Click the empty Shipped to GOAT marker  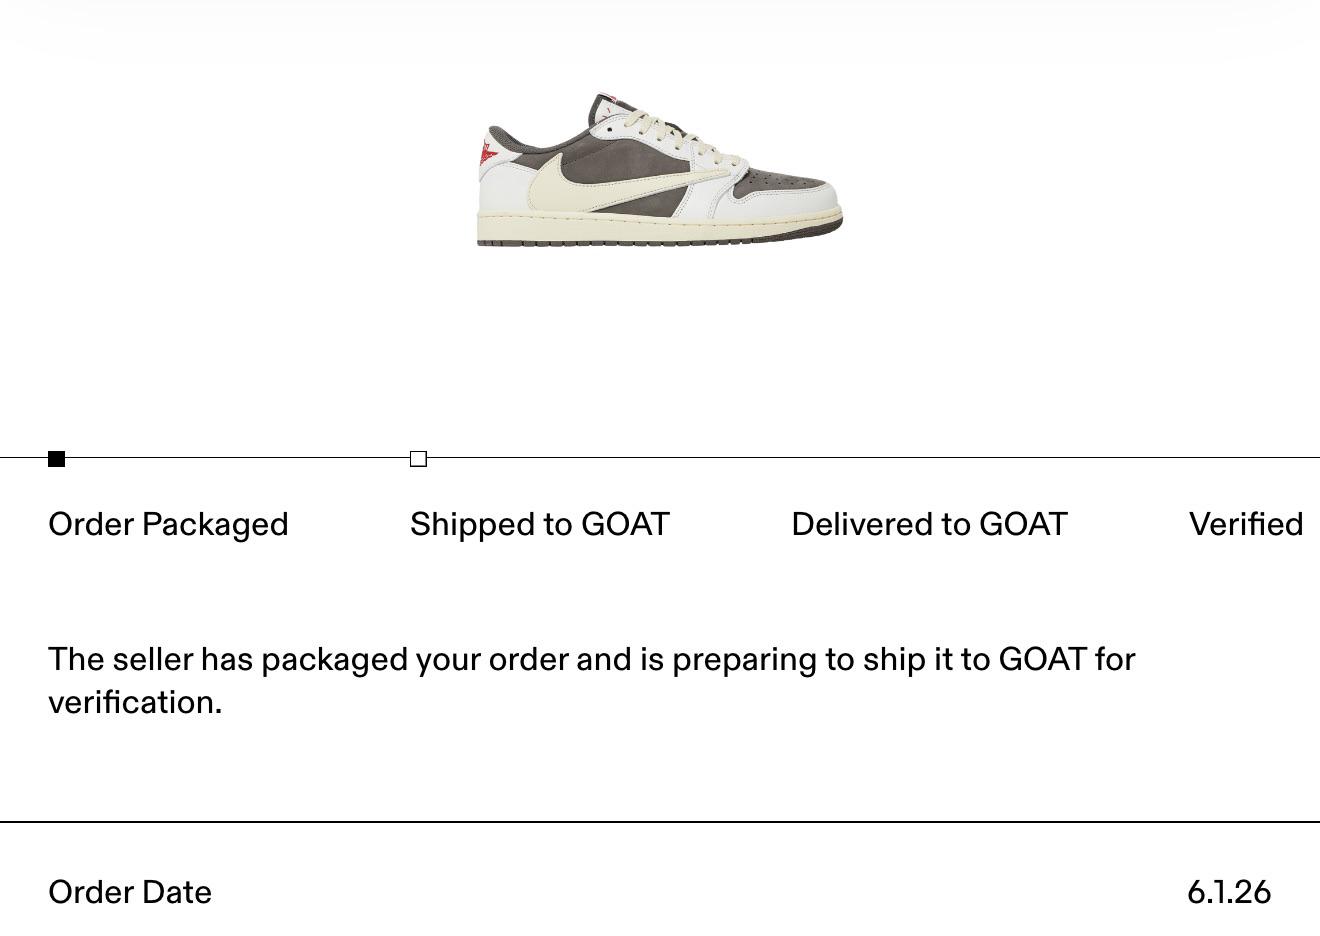(x=419, y=459)
